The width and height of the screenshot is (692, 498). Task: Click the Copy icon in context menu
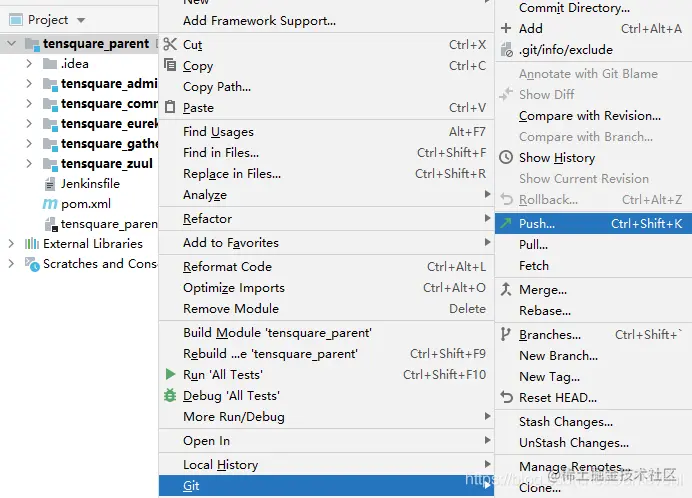point(170,65)
